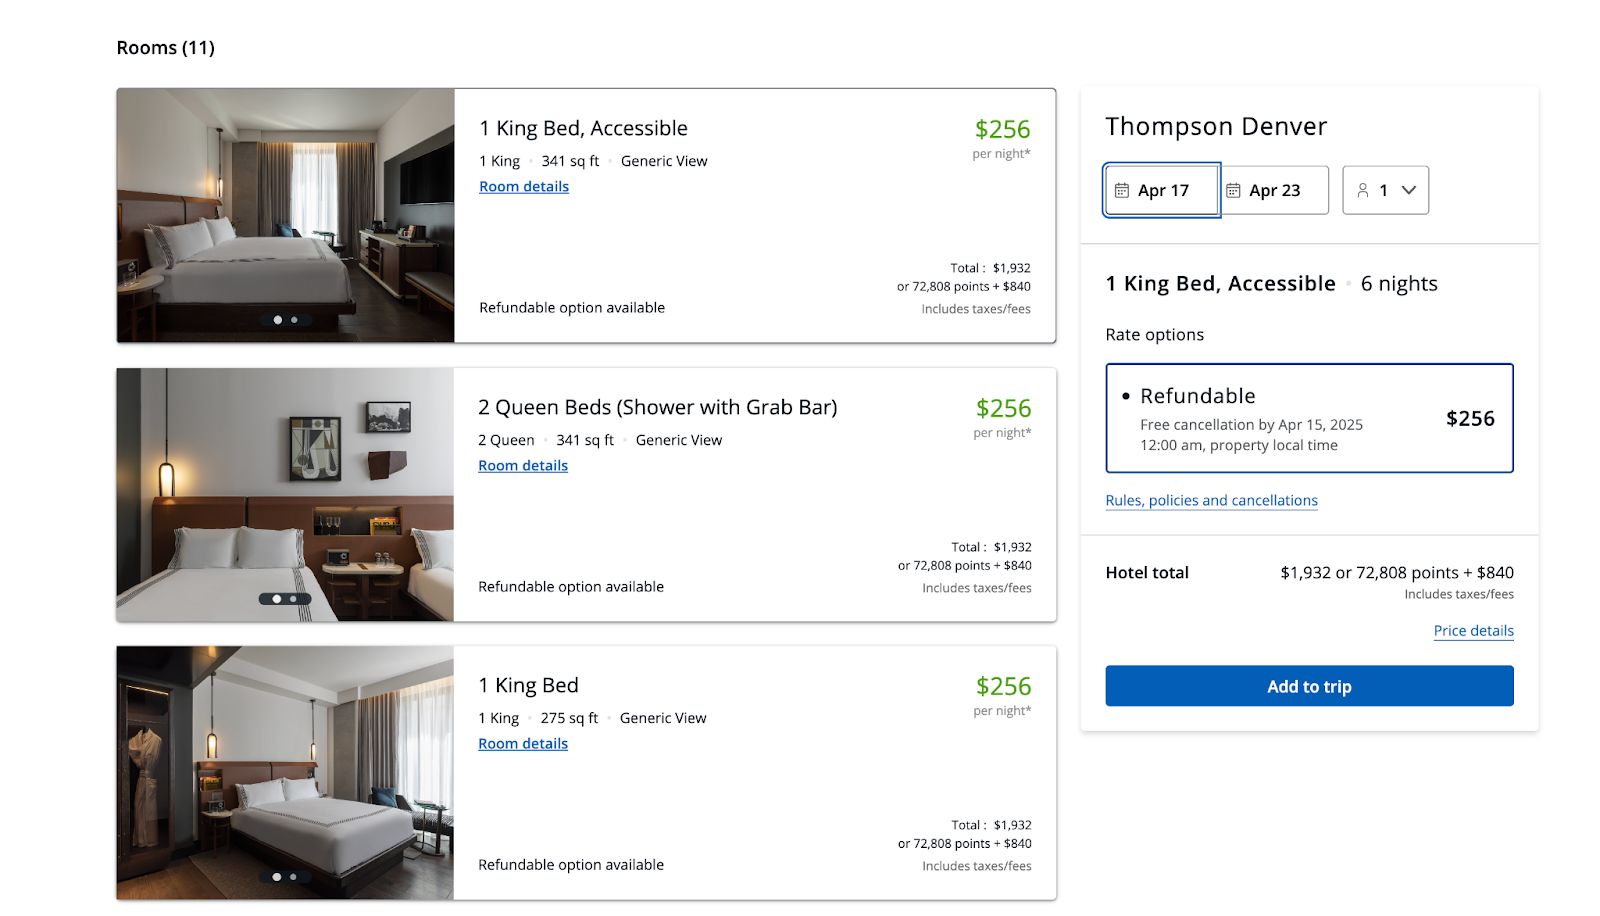View Rules, policies and cancellations
The height and width of the screenshot is (916, 1600).
click(1210, 500)
